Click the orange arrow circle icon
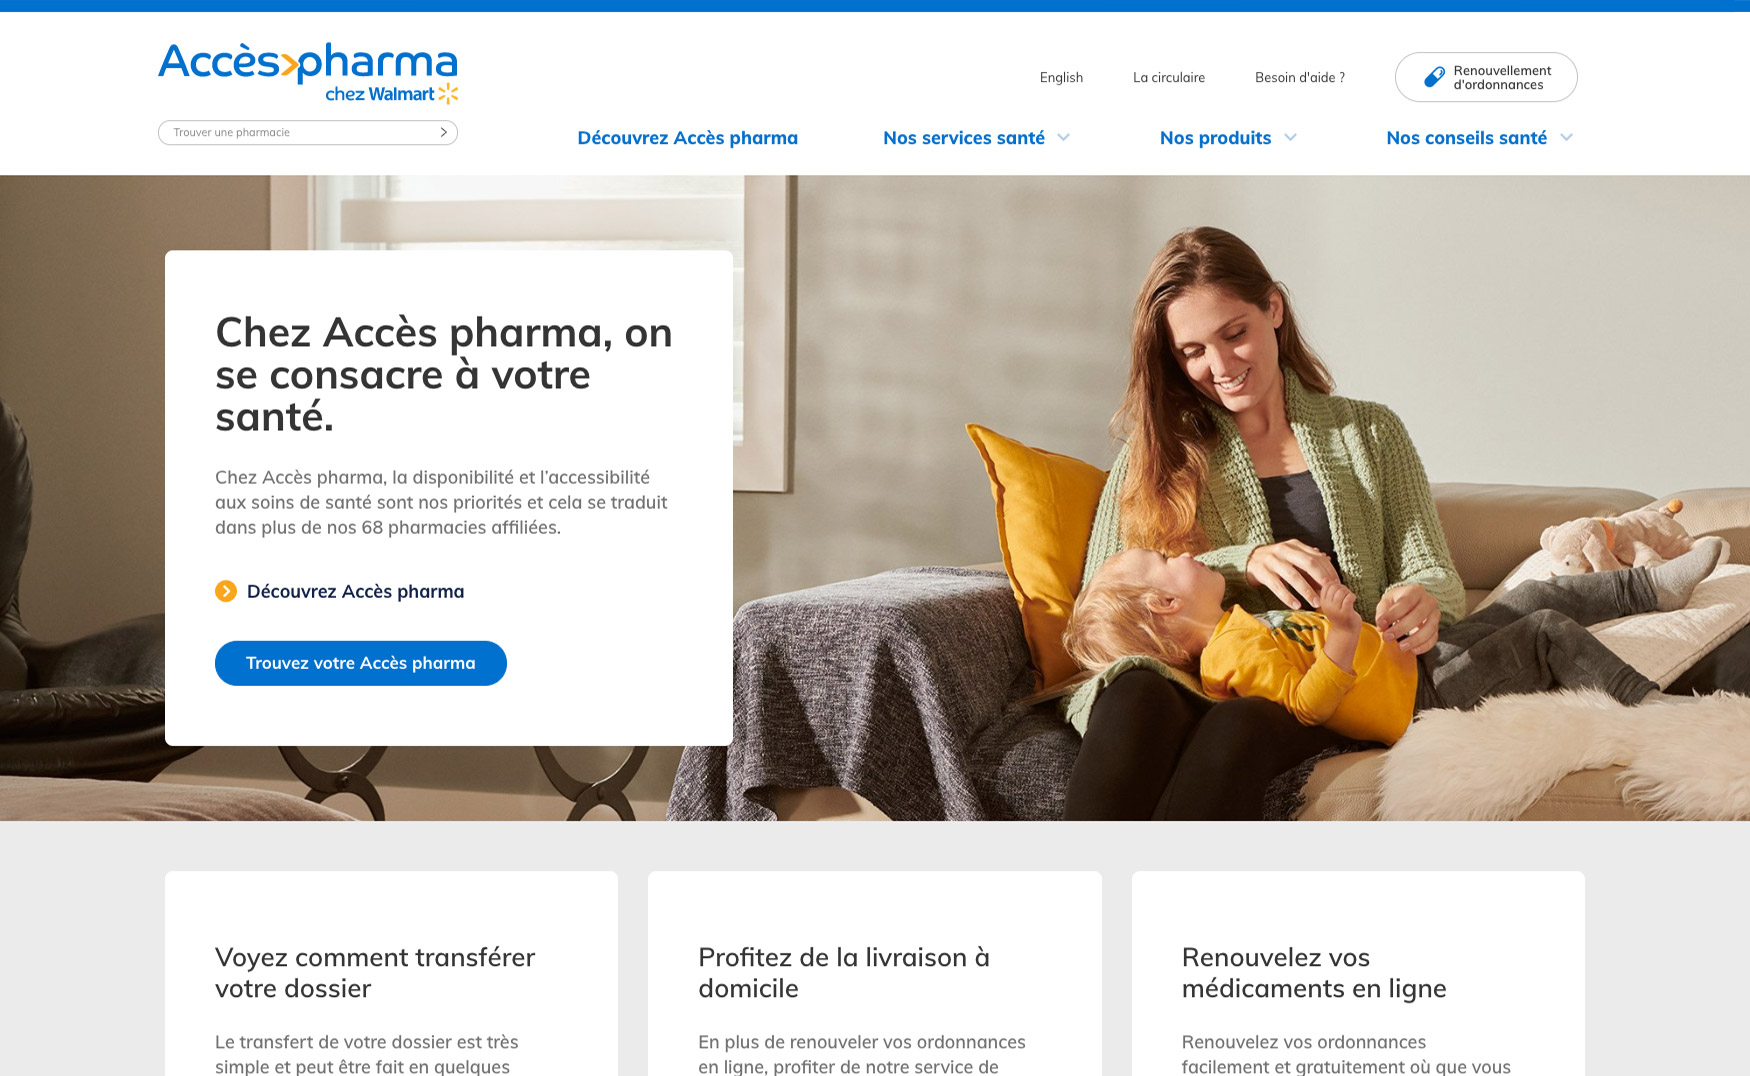Screen dimensions: 1750x1076 tap(226, 591)
